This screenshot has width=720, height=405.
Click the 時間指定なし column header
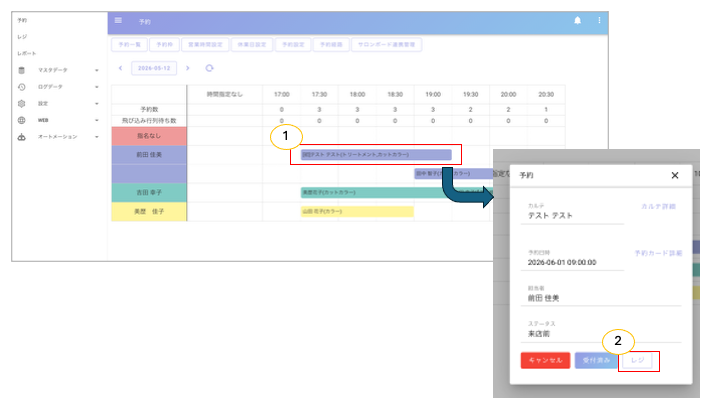(x=225, y=94)
